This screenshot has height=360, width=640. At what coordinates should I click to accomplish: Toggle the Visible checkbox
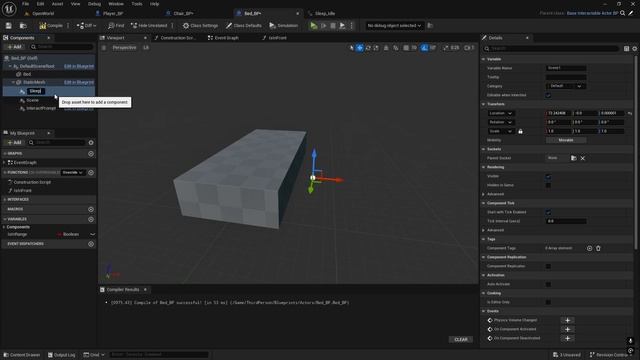(548, 176)
